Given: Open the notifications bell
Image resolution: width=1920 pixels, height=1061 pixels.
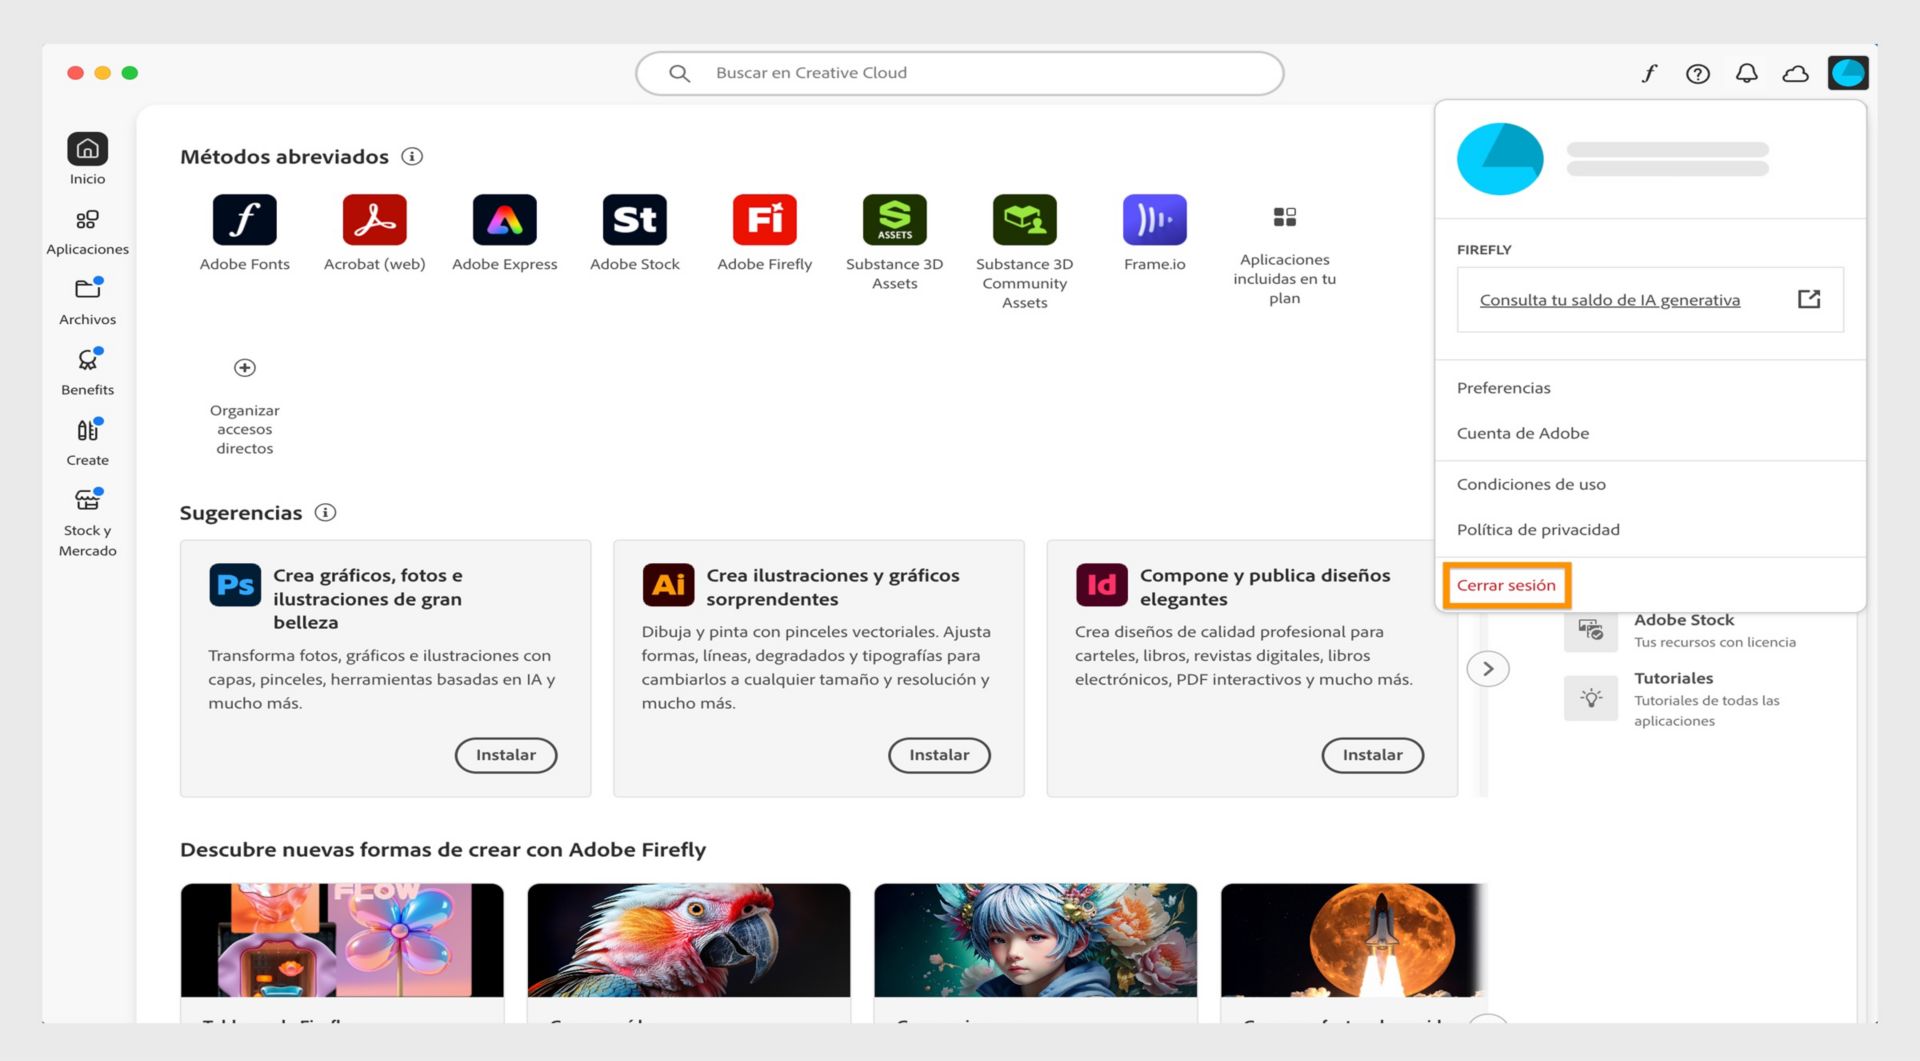Looking at the screenshot, I should 1747,73.
